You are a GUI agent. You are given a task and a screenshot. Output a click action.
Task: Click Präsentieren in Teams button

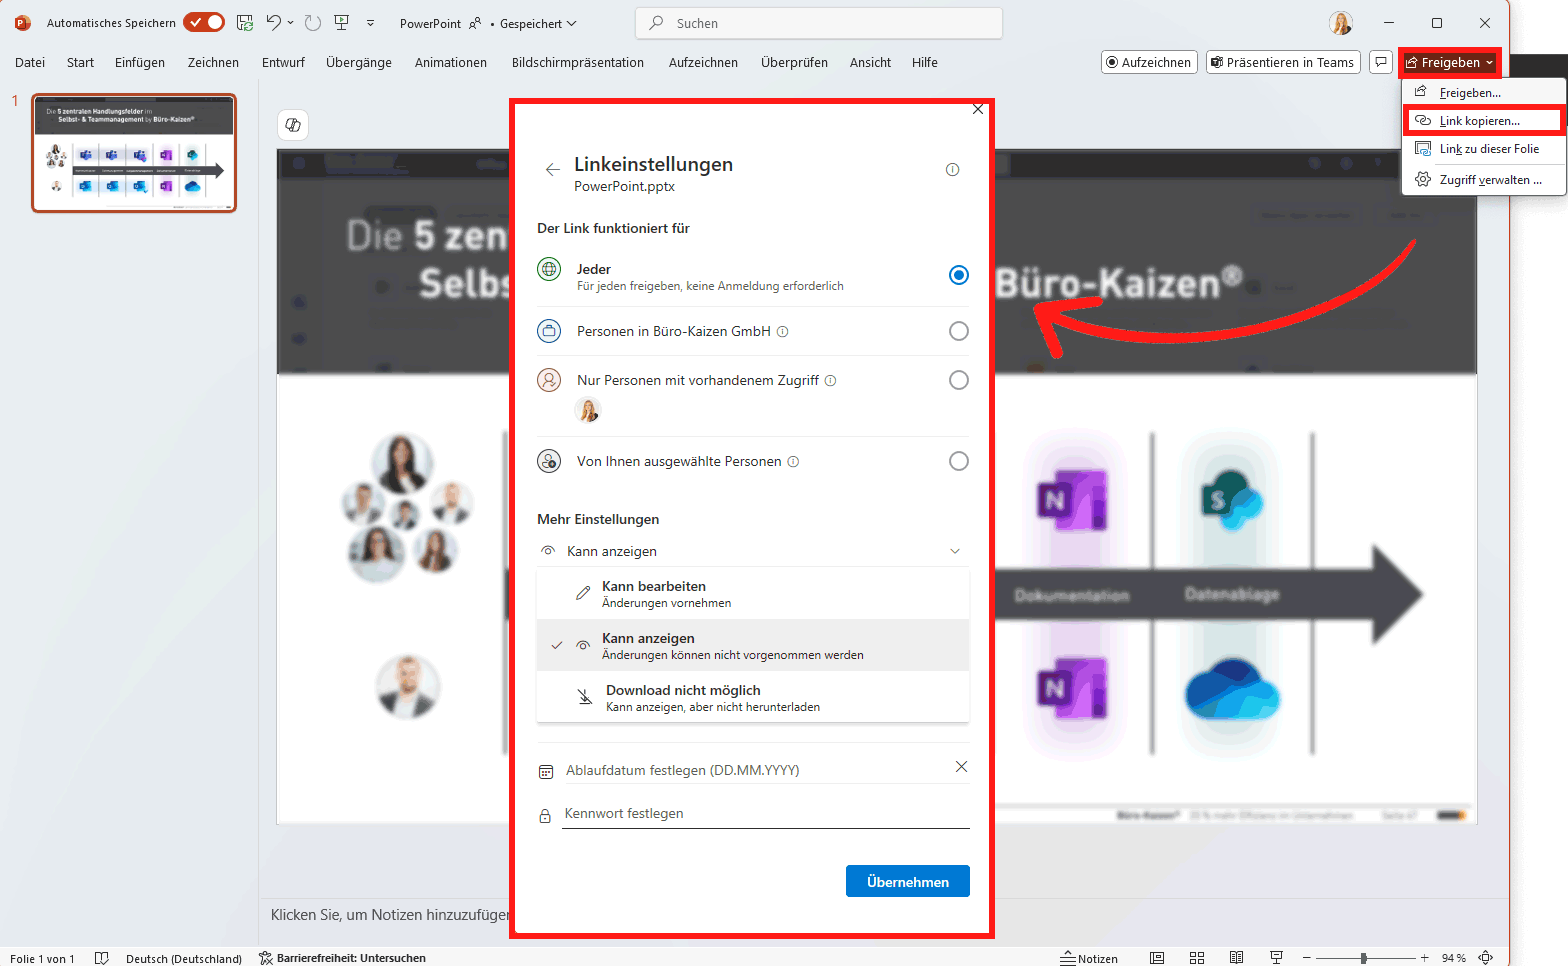tap(1283, 62)
